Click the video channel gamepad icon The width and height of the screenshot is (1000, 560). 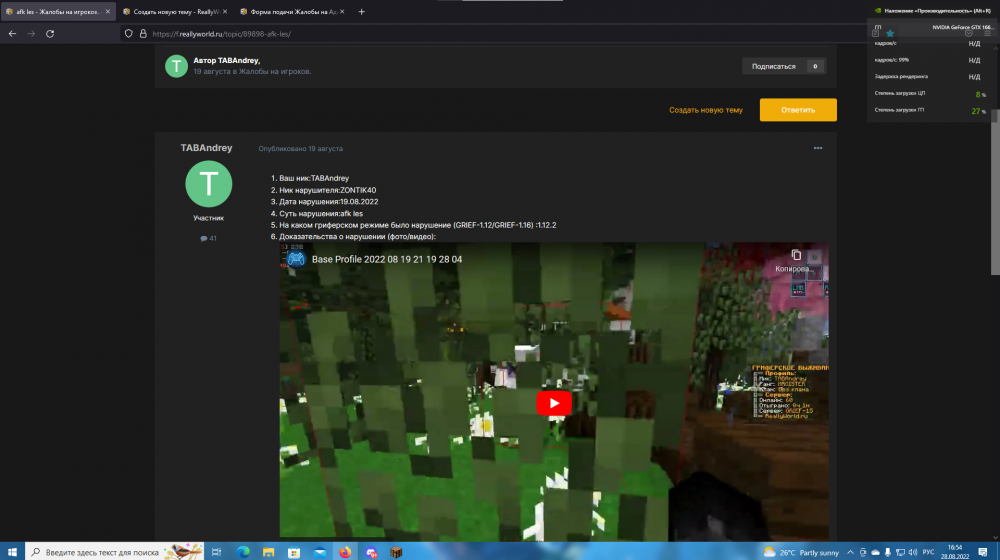295,259
